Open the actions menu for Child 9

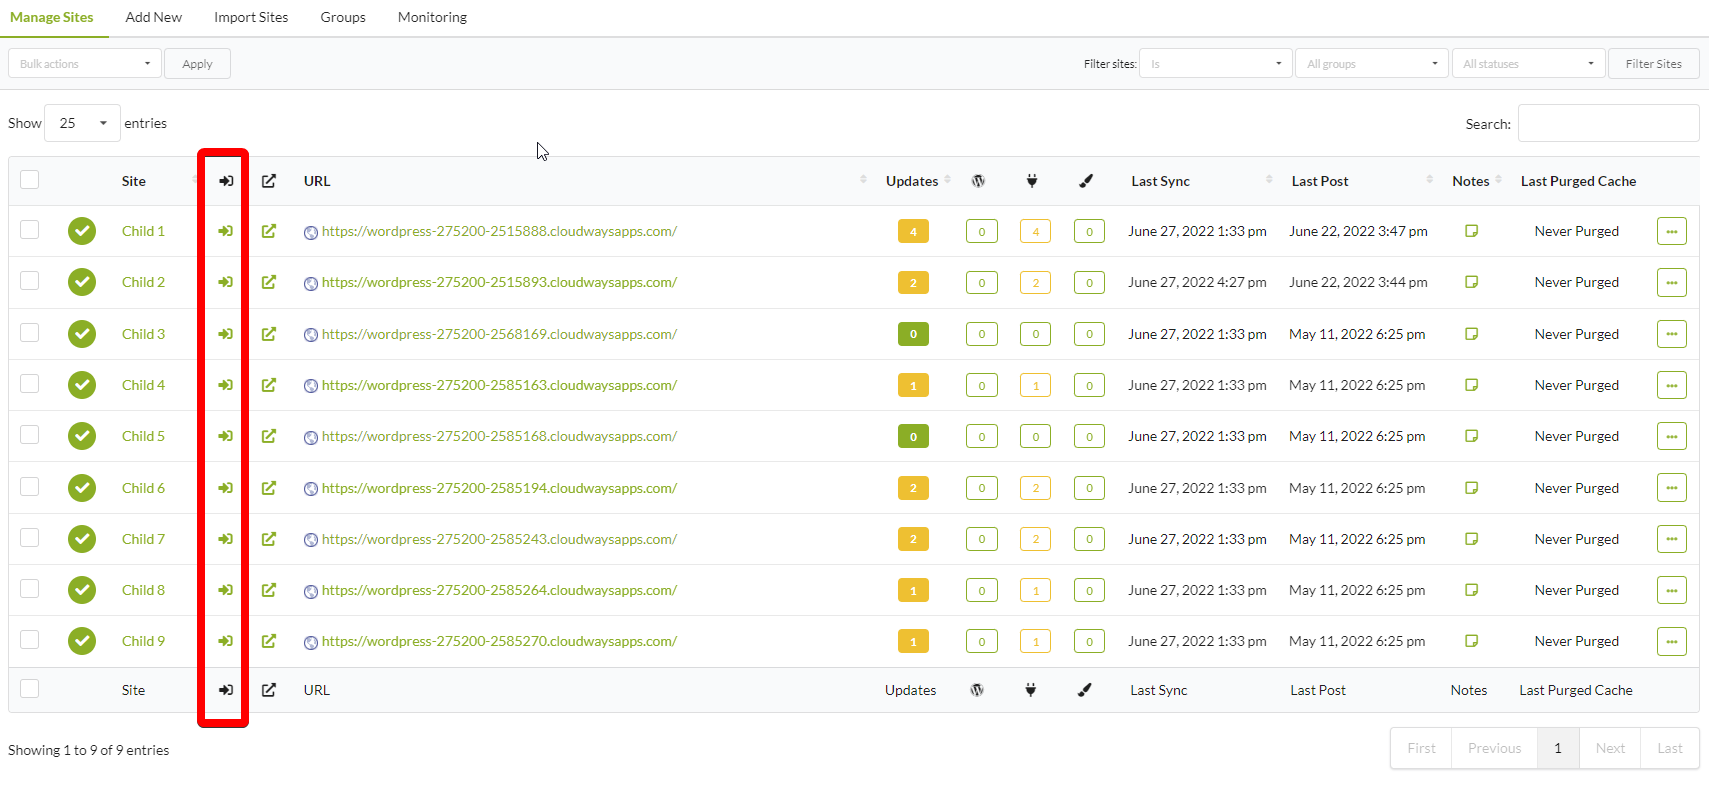pos(1672,641)
